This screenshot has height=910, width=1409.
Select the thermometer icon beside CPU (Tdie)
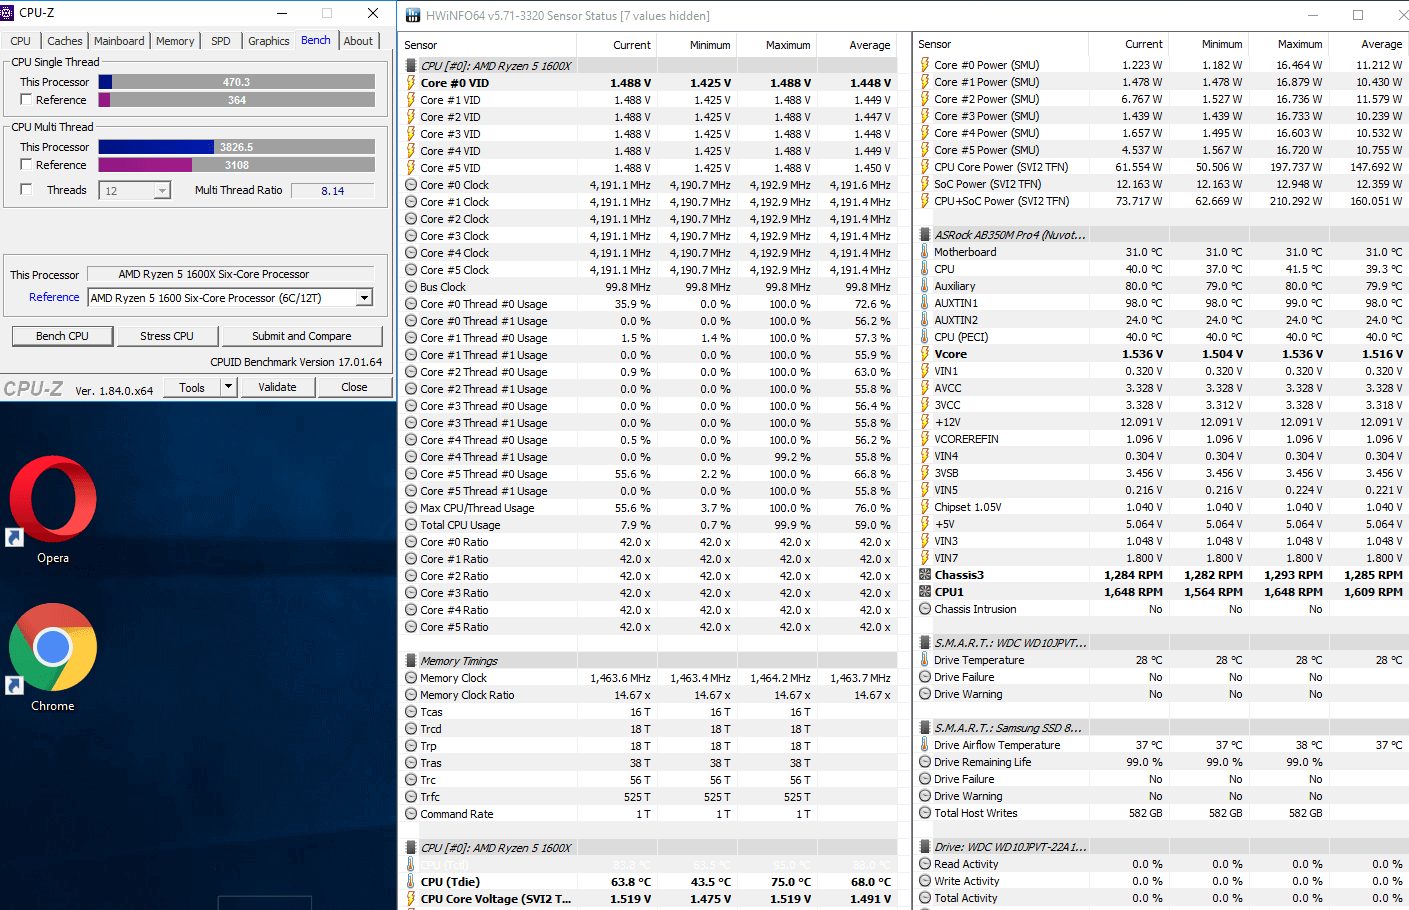click(x=411, y=882)
